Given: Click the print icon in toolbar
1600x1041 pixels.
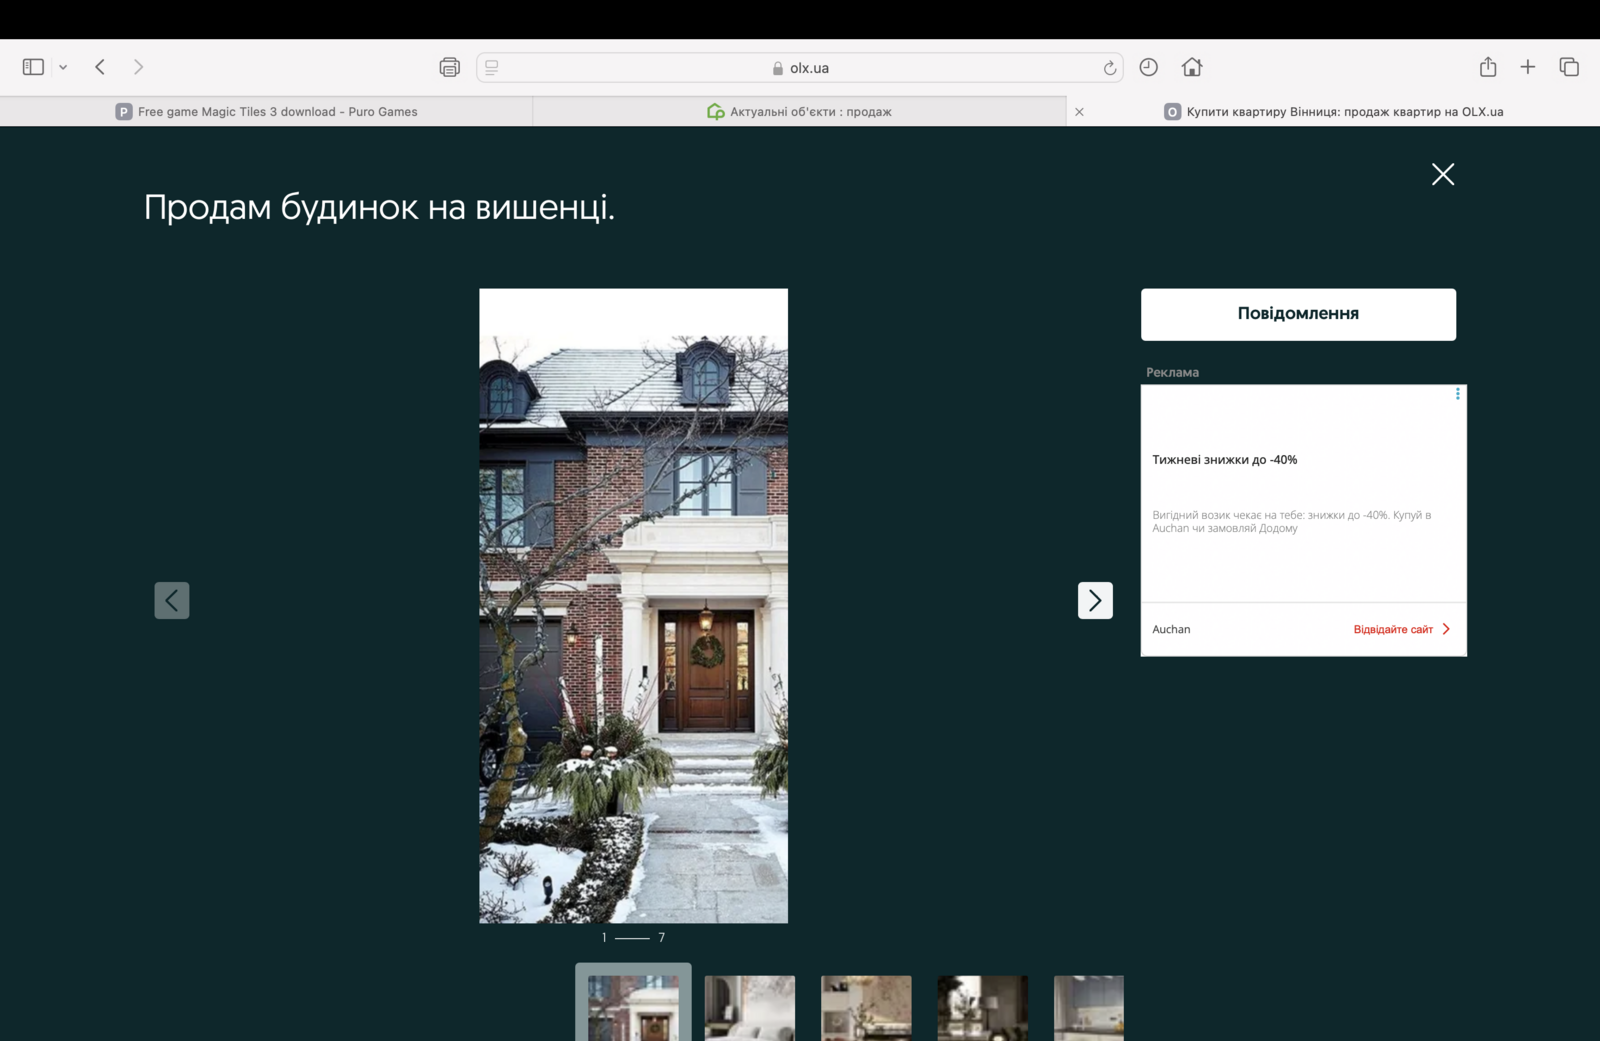Looking at the screenshot, I should coord(449,67).
